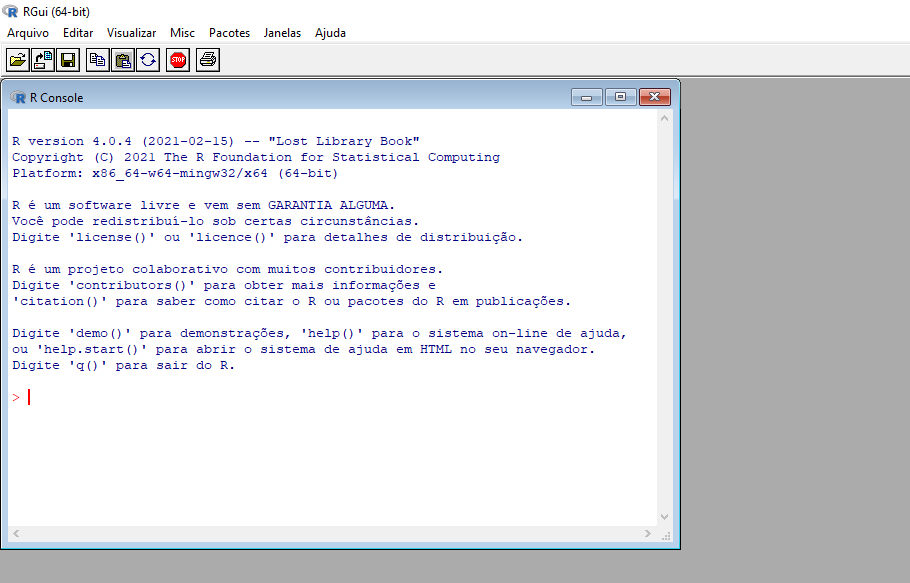This screenshot has width=910, height=583.
Task: Click the console scrollbar down arrow
Action: pyautogui.click(x=665, y=516)
